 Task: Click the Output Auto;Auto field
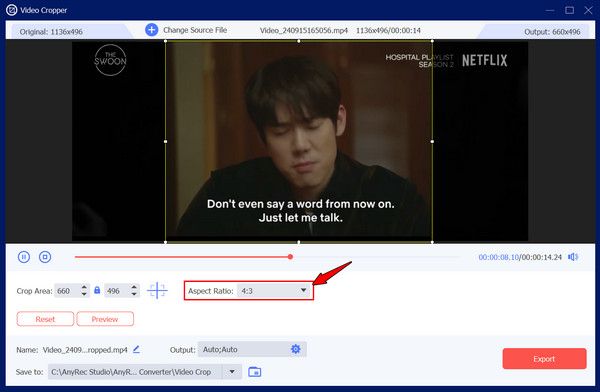[252, 349]
